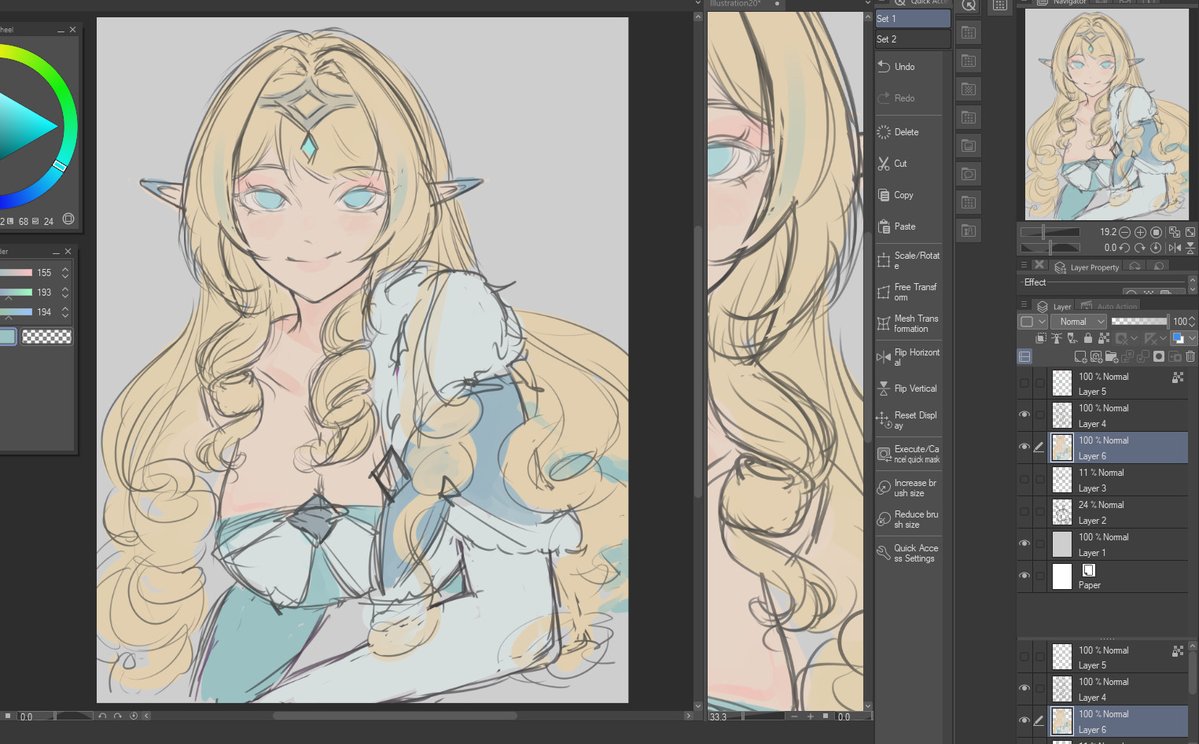This screenshot has height=744, width=1199.
Task: Select the transparent color checkered swatch
Action: pyautogui.click(x=47, y=336)
